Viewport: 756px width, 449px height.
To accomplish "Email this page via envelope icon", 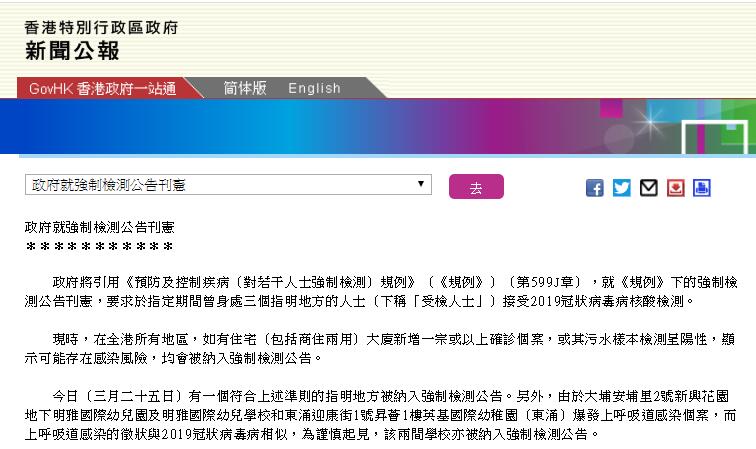I will (x=648, y=188).
